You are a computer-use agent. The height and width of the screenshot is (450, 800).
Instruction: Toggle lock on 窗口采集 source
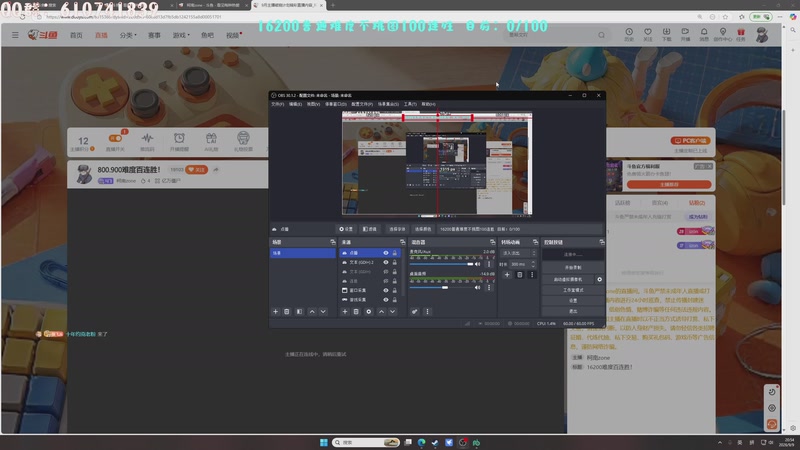pos(394,290)
